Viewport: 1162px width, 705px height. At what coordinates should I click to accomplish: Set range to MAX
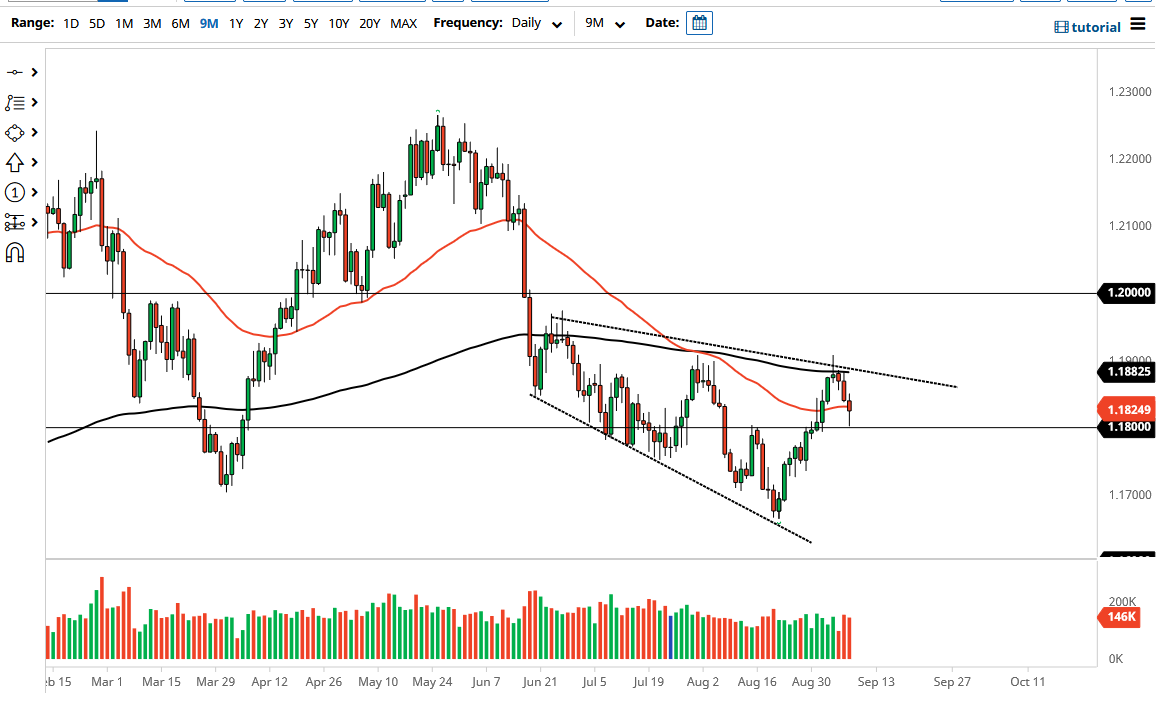point(404,23)
